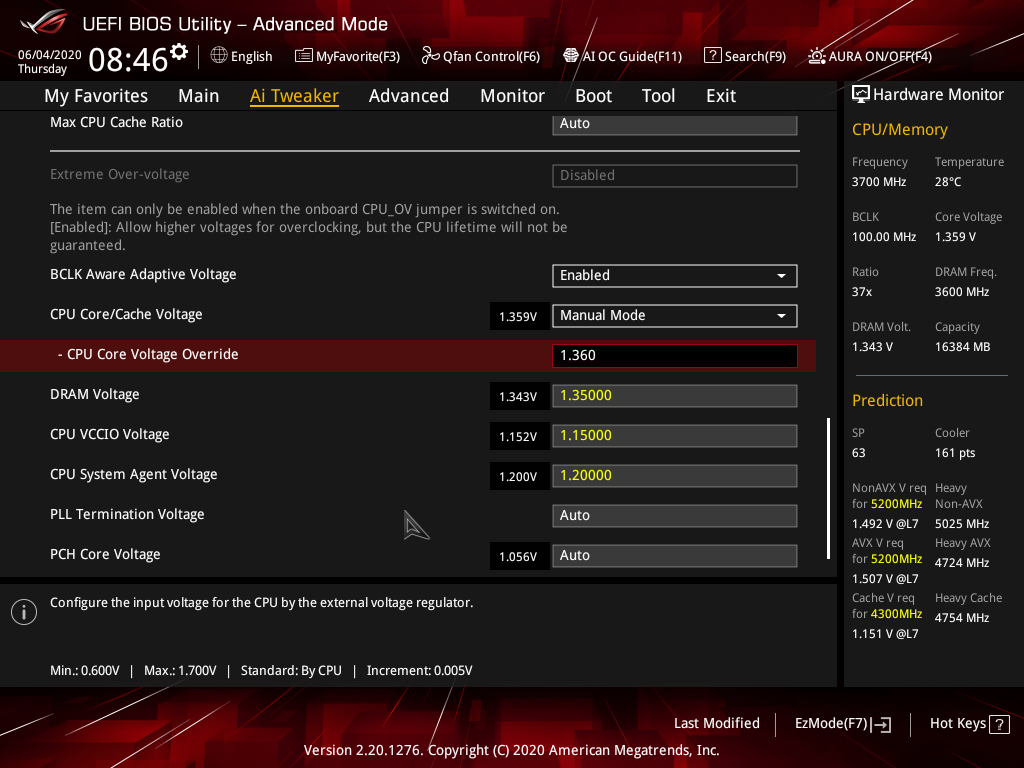Open Qfan Control
Screen dimensions: 1024x768
point(480,56)
